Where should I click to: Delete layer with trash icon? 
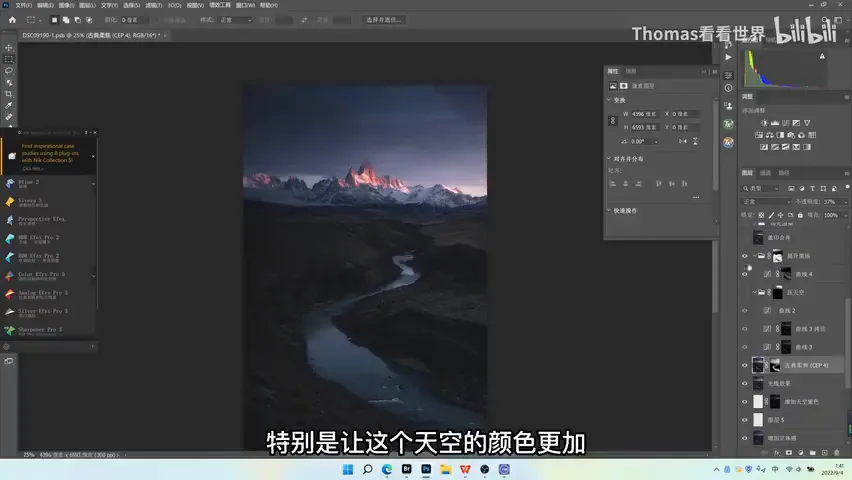click(836, 452)
